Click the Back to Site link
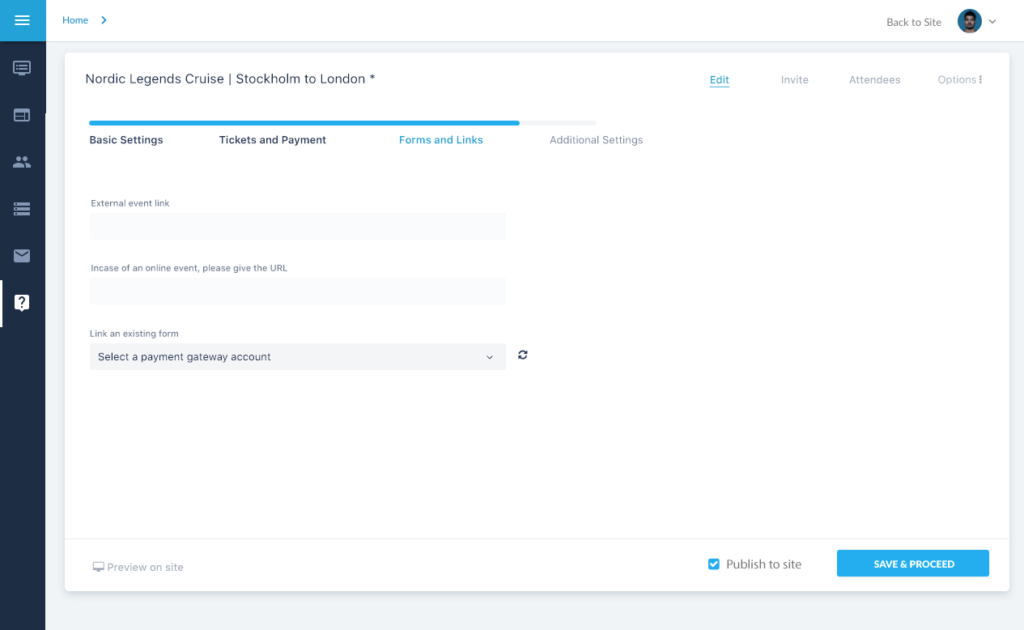 coord(913,22)
